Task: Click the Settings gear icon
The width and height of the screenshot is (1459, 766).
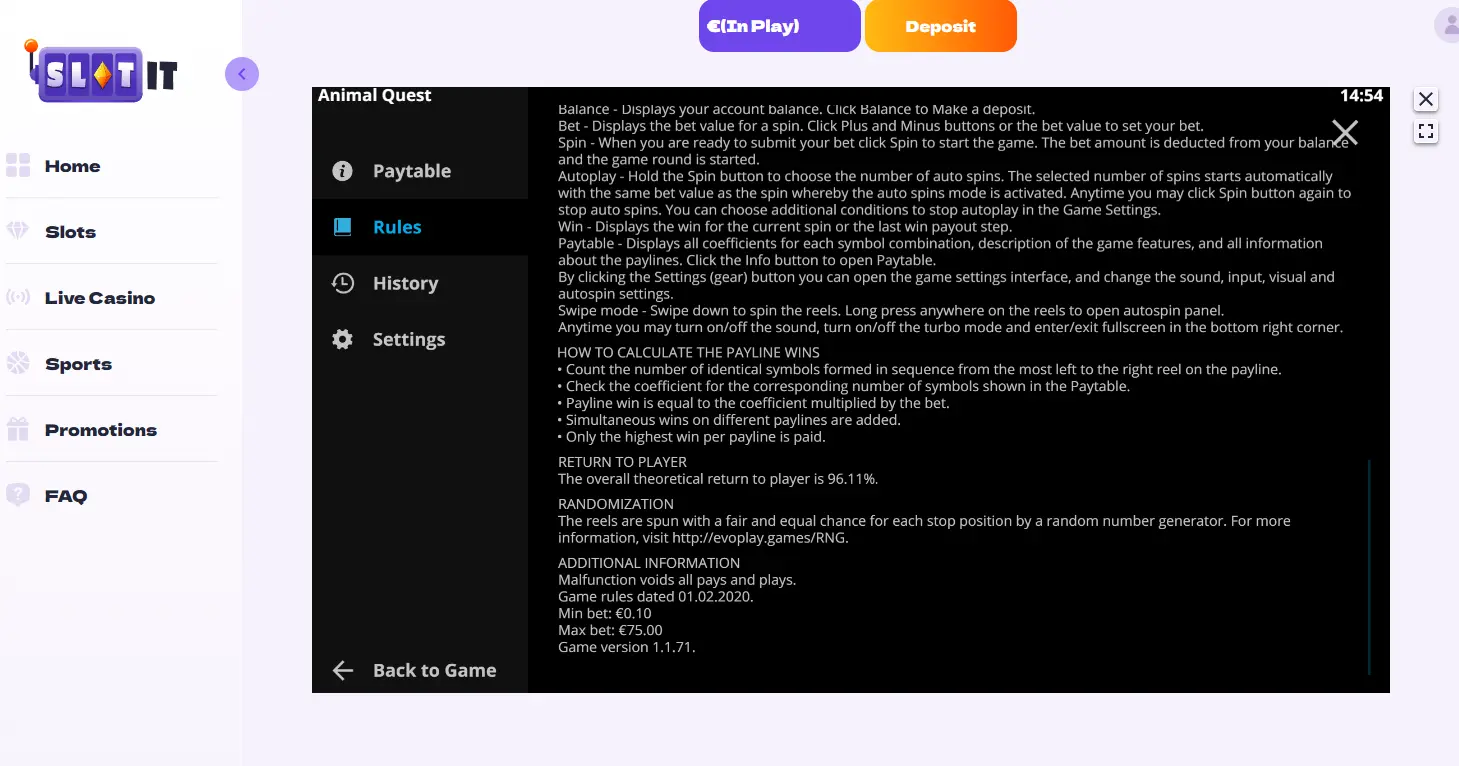Action: pos(342,339)
